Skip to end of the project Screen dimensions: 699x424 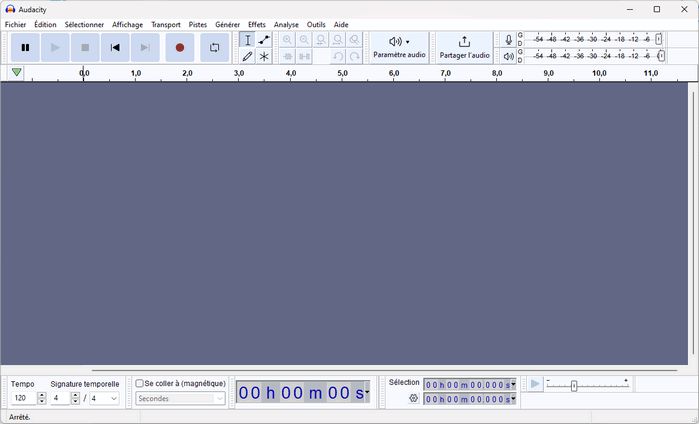click(x=145, y=47)
